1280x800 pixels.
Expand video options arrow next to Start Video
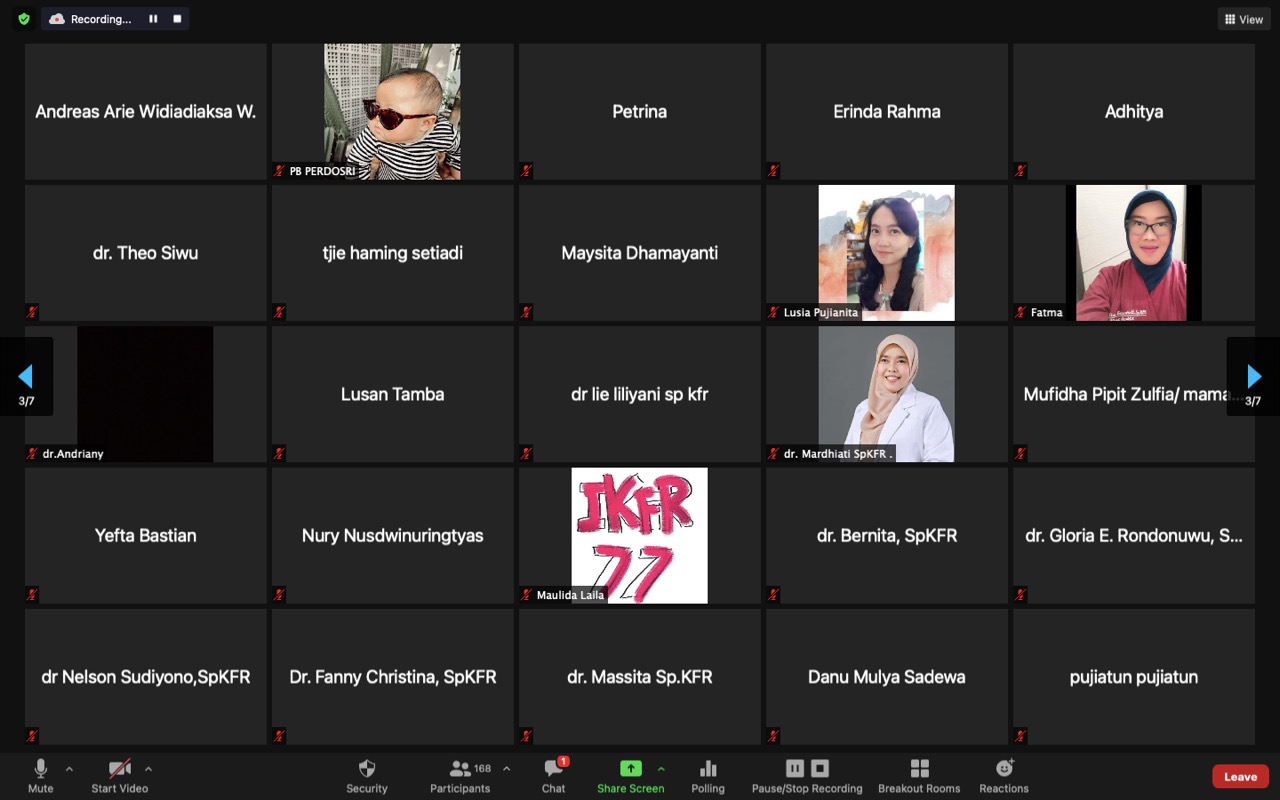(148, 769)
